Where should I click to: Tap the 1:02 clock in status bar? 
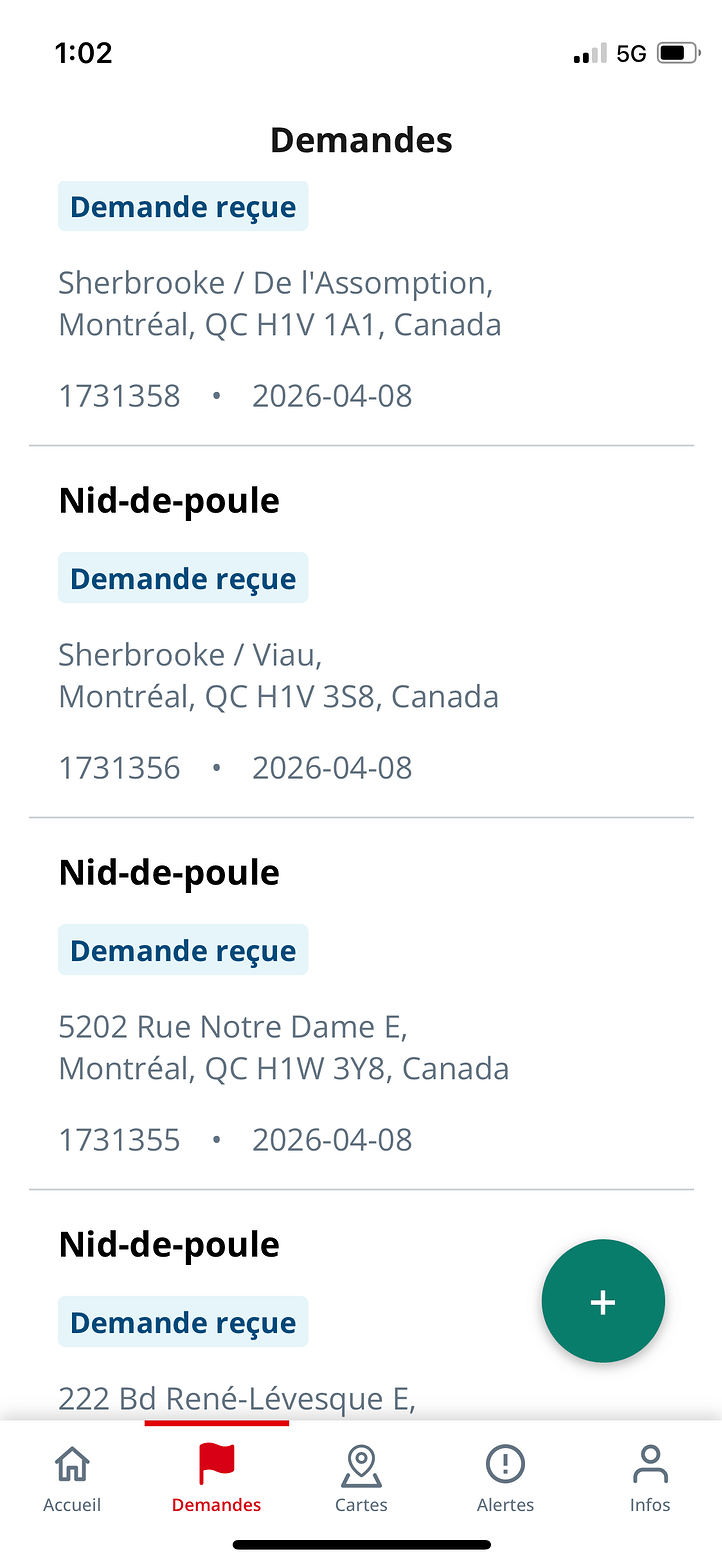coord(84,53)
